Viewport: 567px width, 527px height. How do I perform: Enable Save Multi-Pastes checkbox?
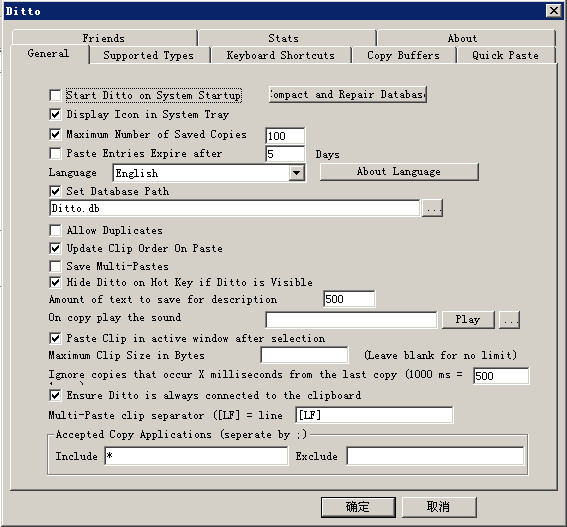point(55,267)
